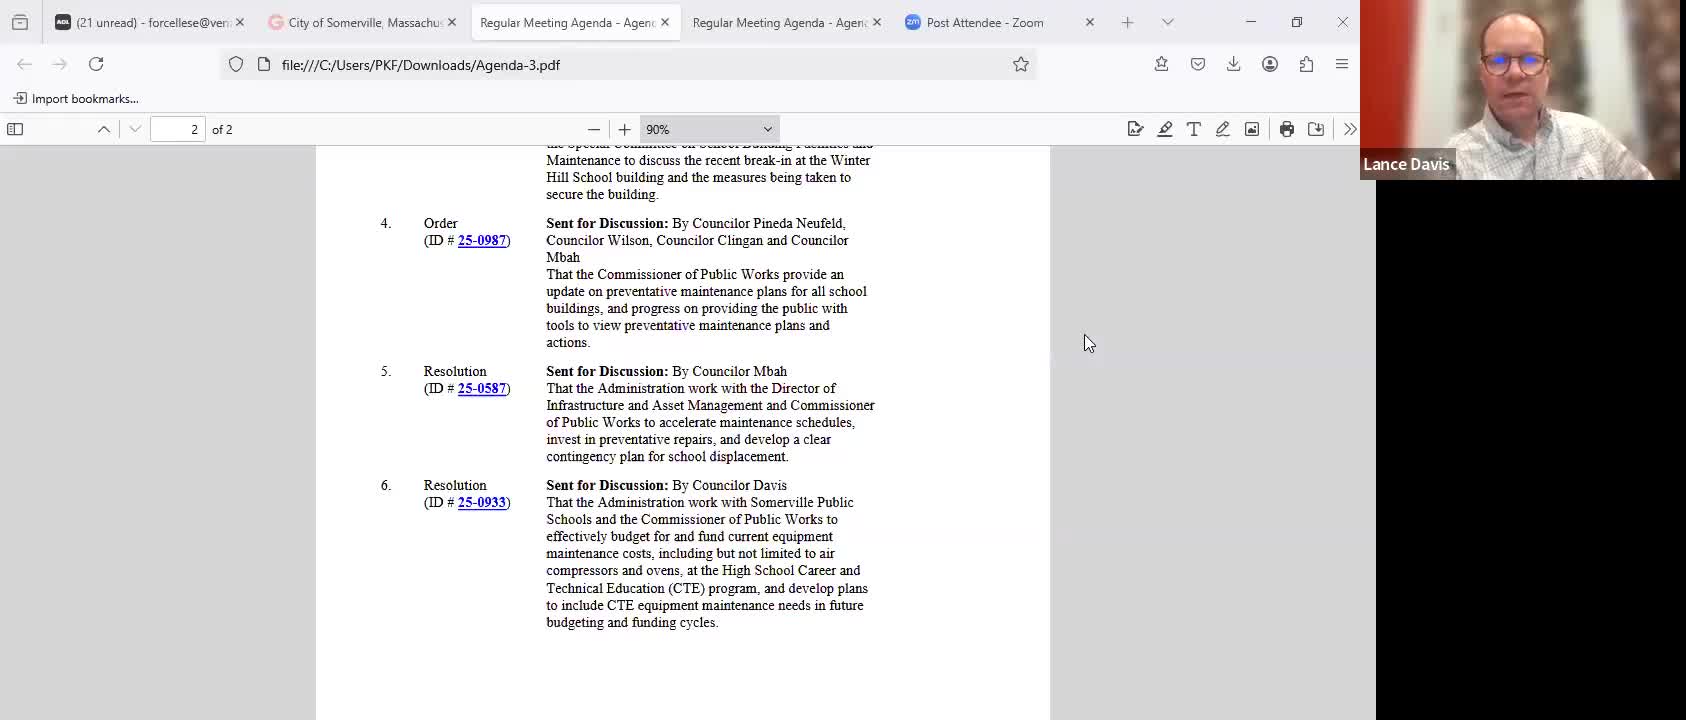Save the PDF using download icon
Viewport: 1686px width, 720px height.
(x=1316, y=129)
